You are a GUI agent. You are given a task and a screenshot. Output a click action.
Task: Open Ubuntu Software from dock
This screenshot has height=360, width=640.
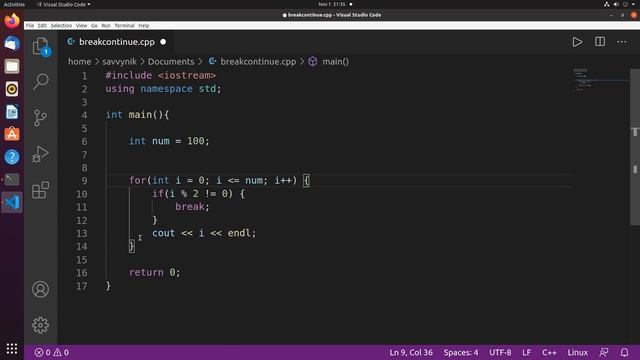point(12,134)
